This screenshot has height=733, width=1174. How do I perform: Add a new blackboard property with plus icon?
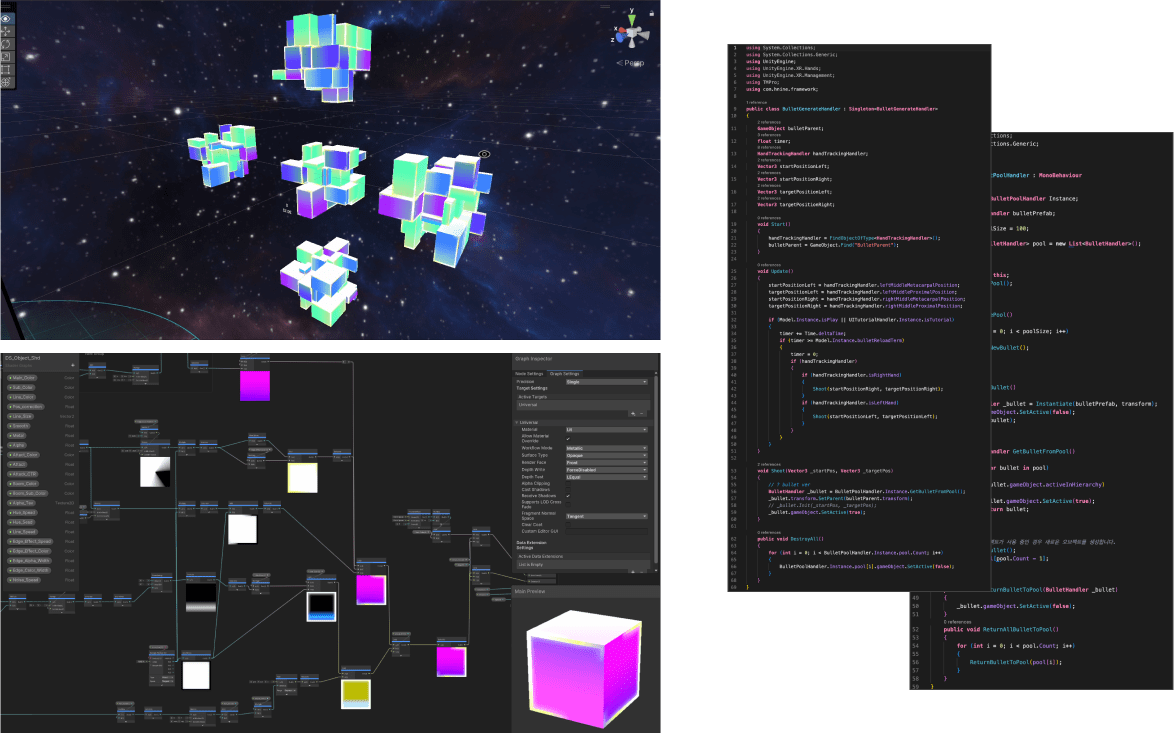point(73,365)
